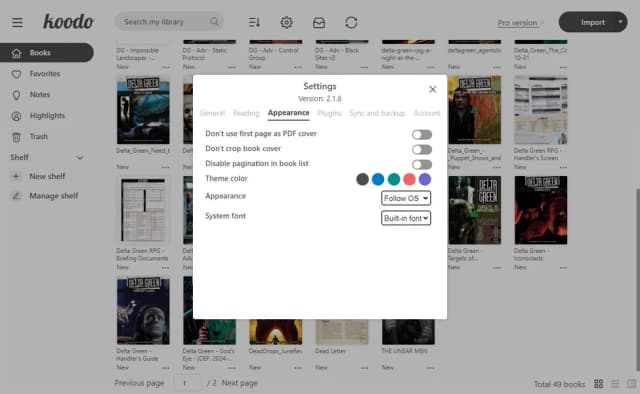Image resolution: width=640 pixels, height=394 pixels.
Task: Open more options for THE UNEAR MEN
Action: [x=430, y=368]
